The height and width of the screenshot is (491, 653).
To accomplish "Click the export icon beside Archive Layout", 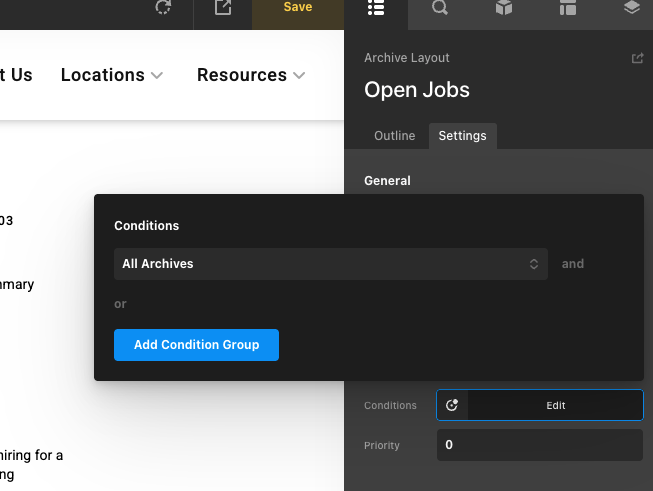I will point(637,59).
